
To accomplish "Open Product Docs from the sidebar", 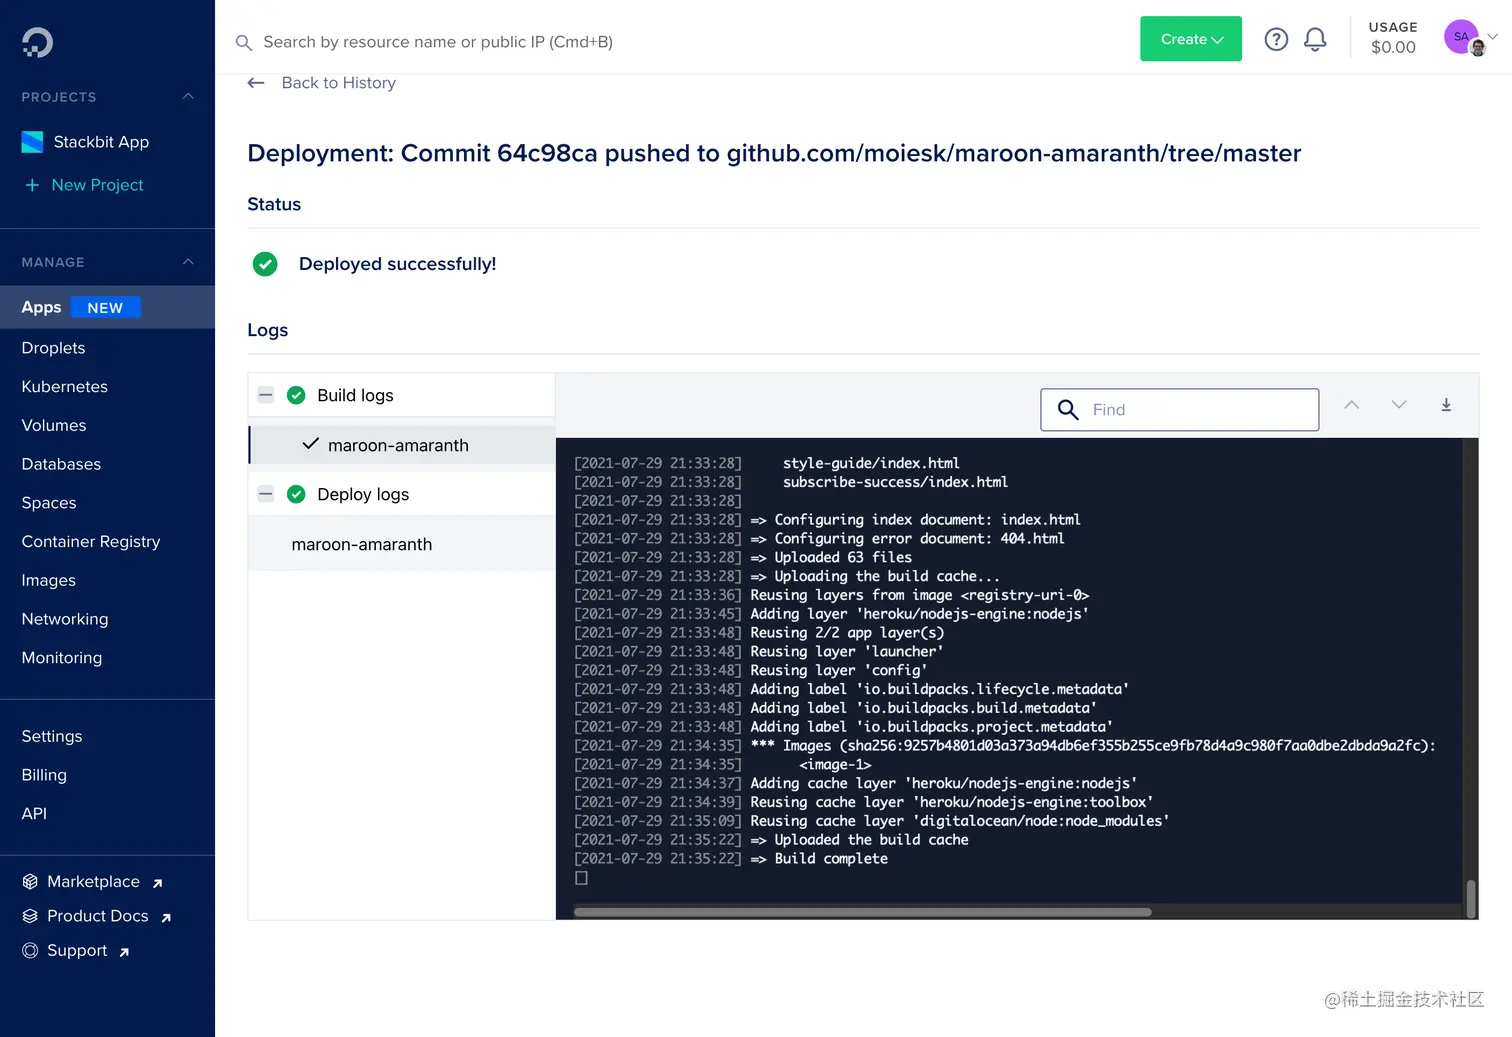I will (x=97, y=915).
